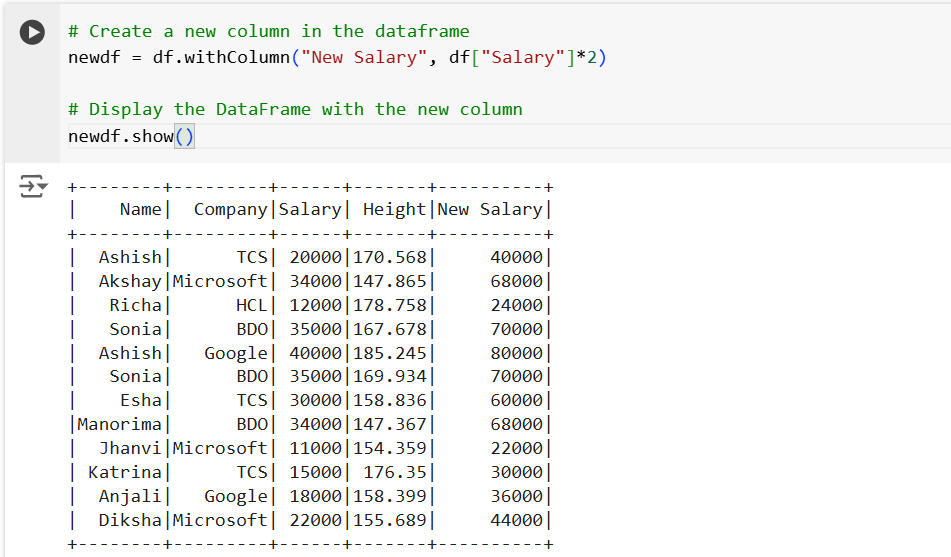Toggle the cell output actions icon
951x557 pixels.
coord(32,187)
